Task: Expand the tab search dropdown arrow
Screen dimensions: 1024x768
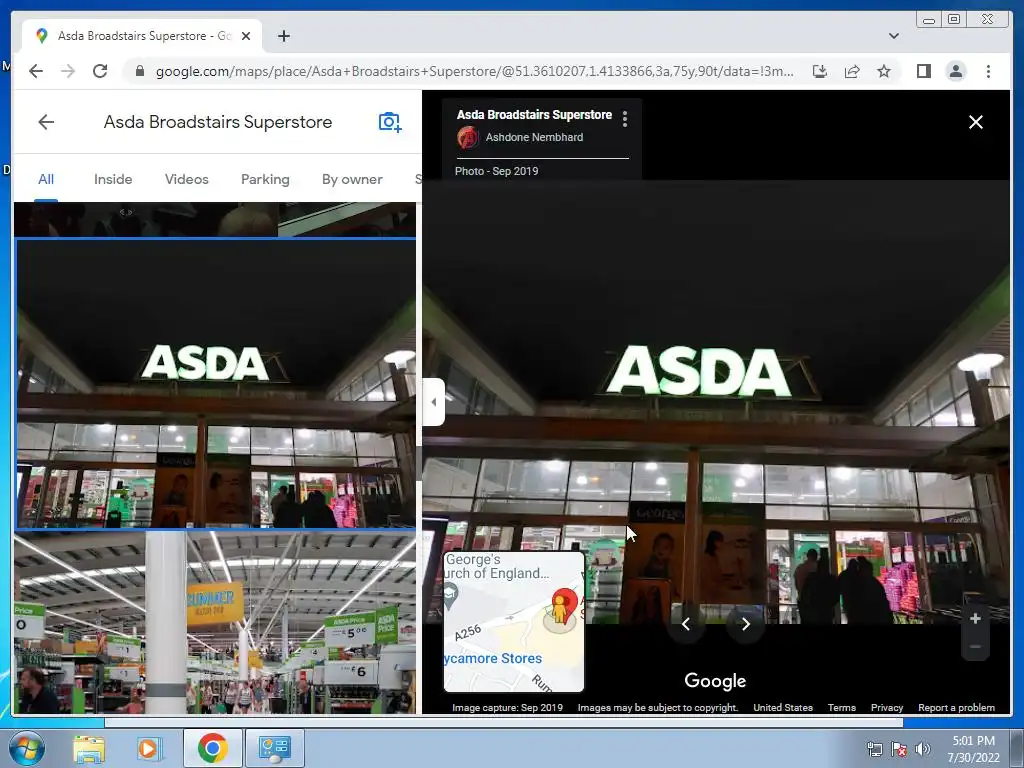Action: 893,36
